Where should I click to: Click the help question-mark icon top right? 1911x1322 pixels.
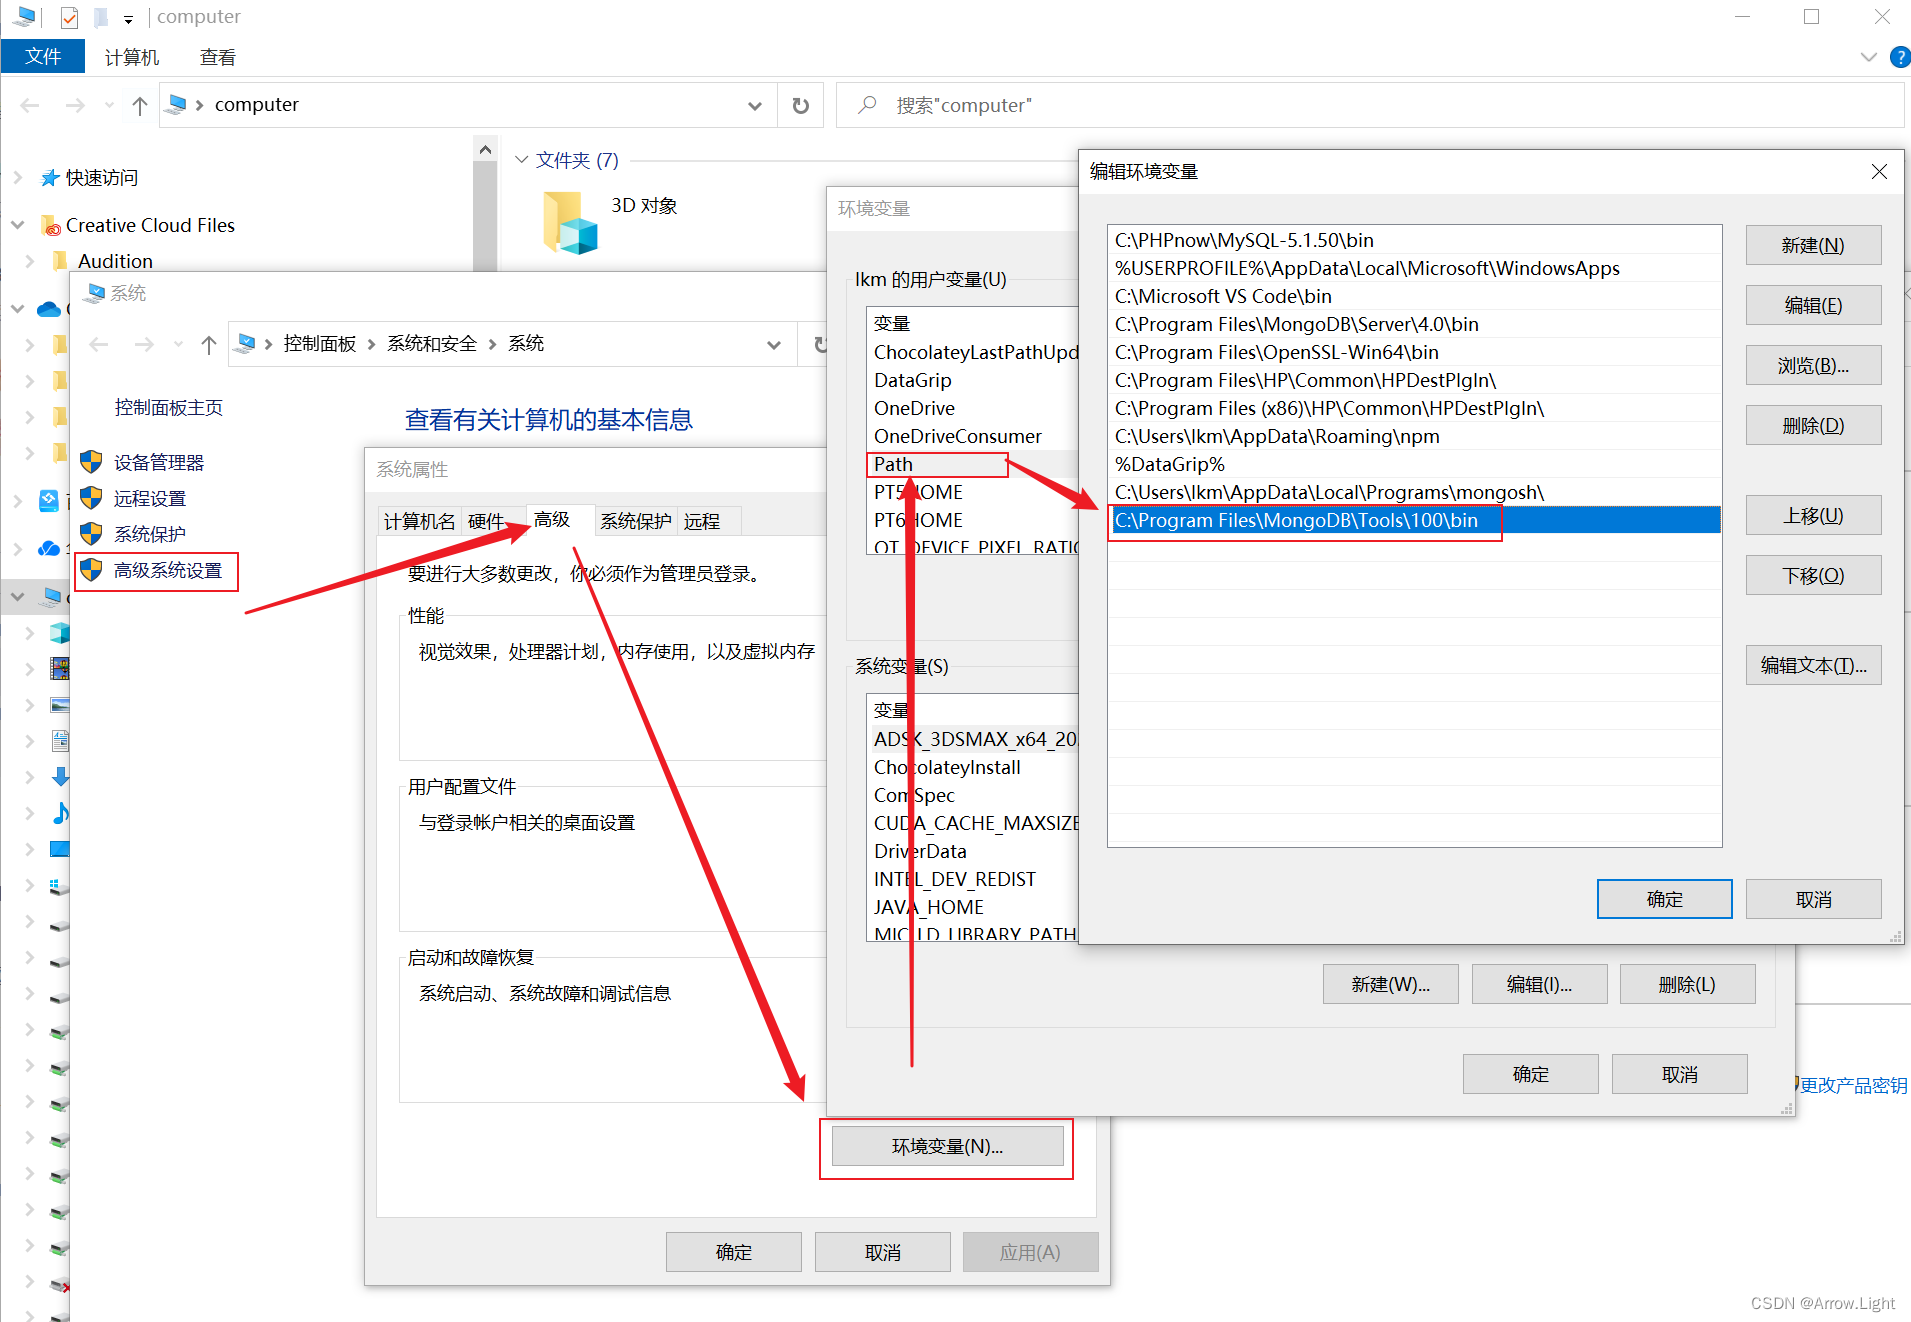coord(1899,56)
